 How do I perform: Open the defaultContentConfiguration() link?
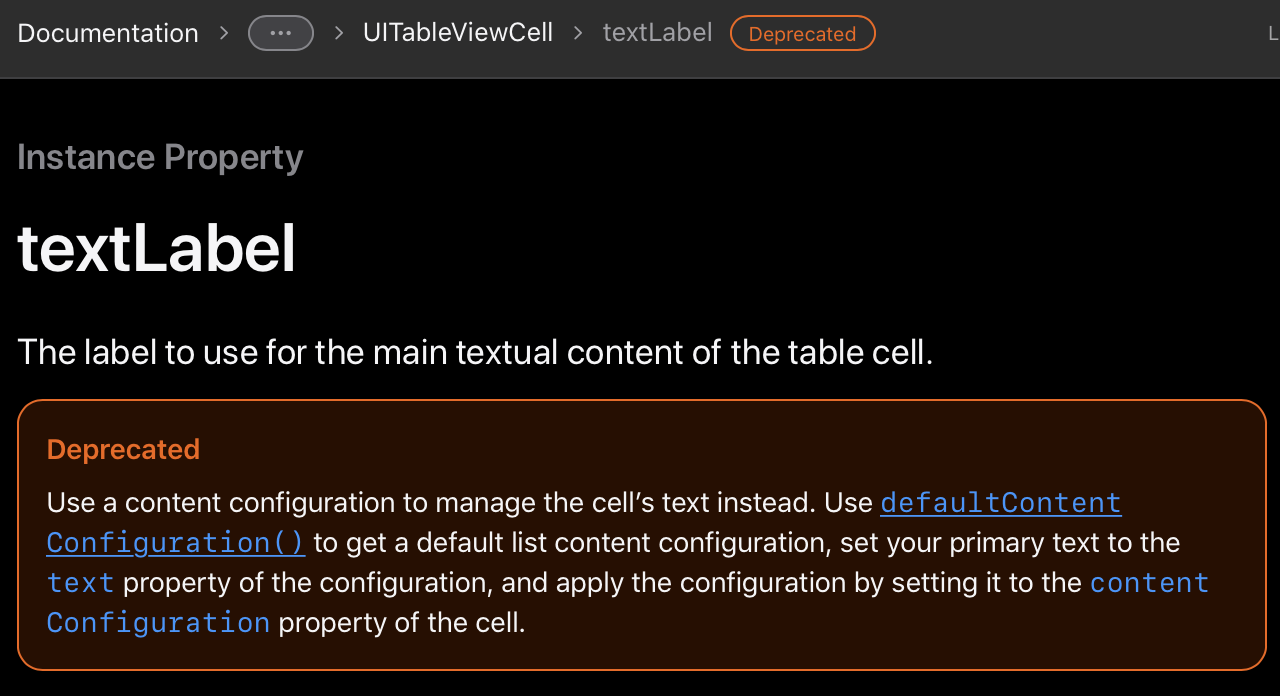[1000, 502]
